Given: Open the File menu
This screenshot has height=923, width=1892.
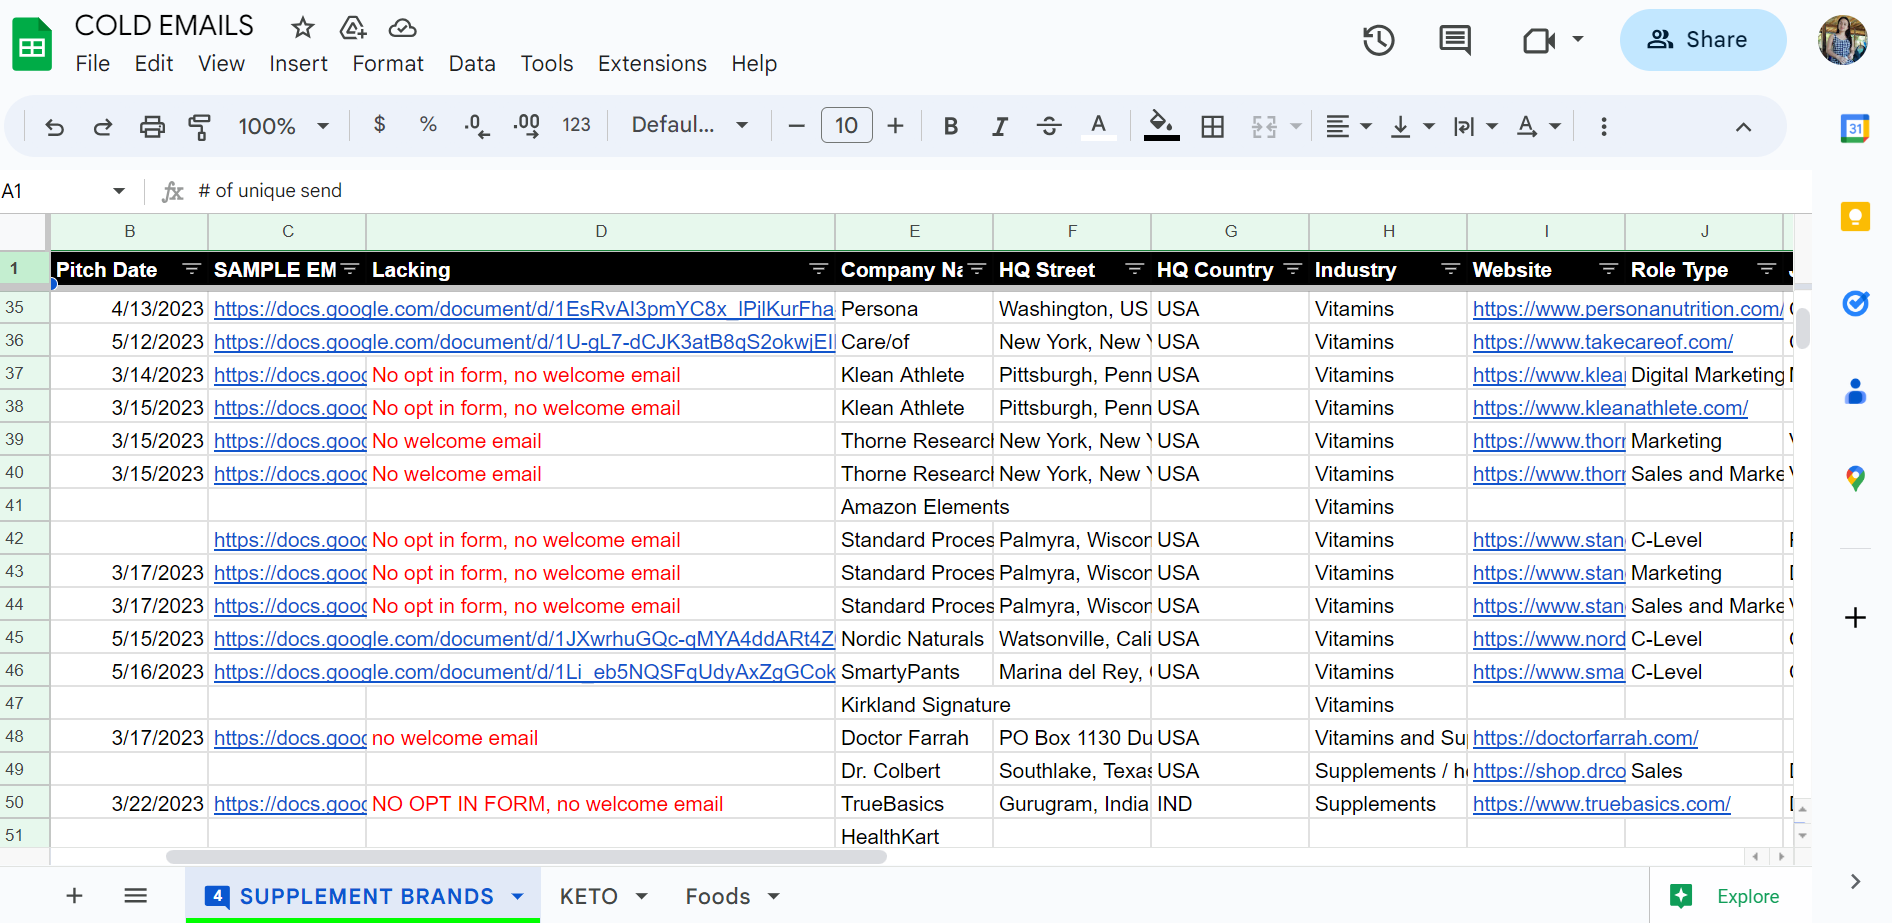Looking at the screenshot, I should pos(93,64).
